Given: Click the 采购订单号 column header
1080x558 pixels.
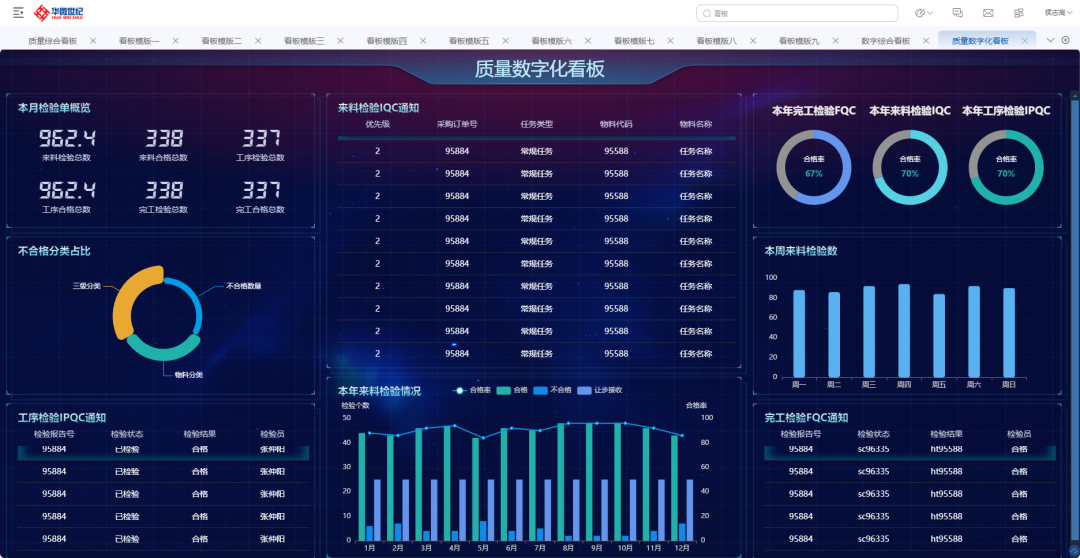Looking at the screenshot, I should coord(457,125).
